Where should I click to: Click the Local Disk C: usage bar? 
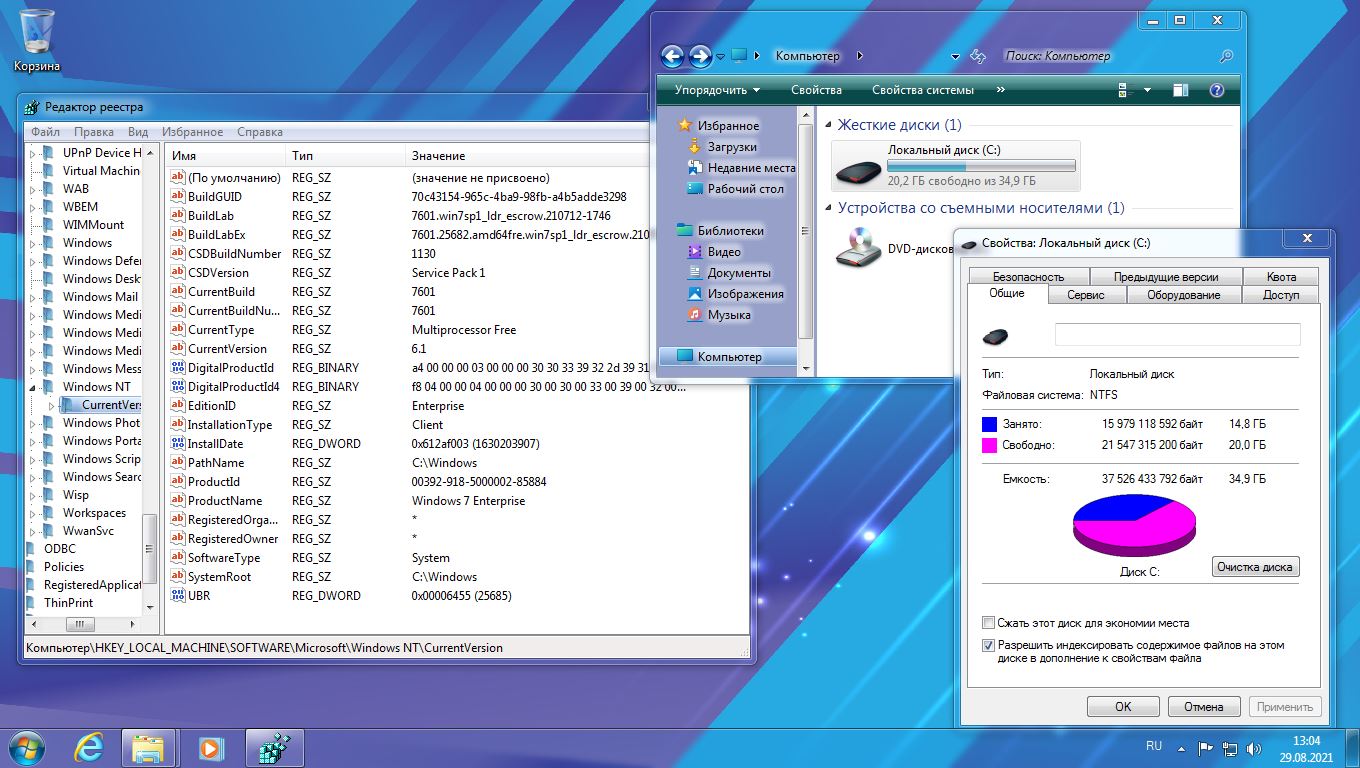(x=981, y=166)
